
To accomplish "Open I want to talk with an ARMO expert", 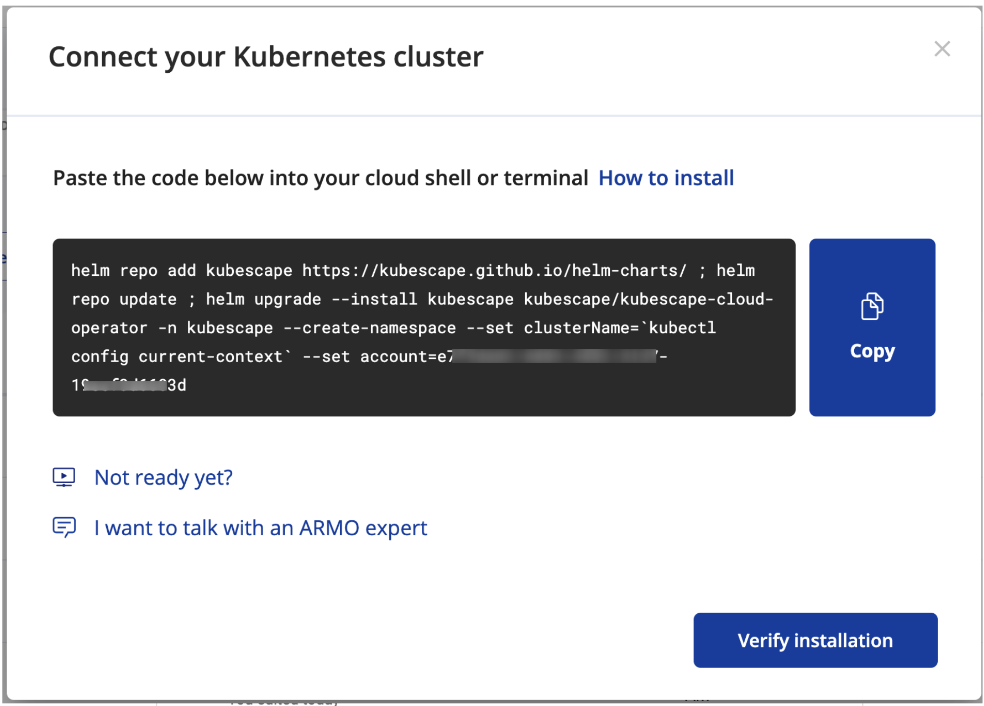I will pyautogui.click(x=260, y=528).
